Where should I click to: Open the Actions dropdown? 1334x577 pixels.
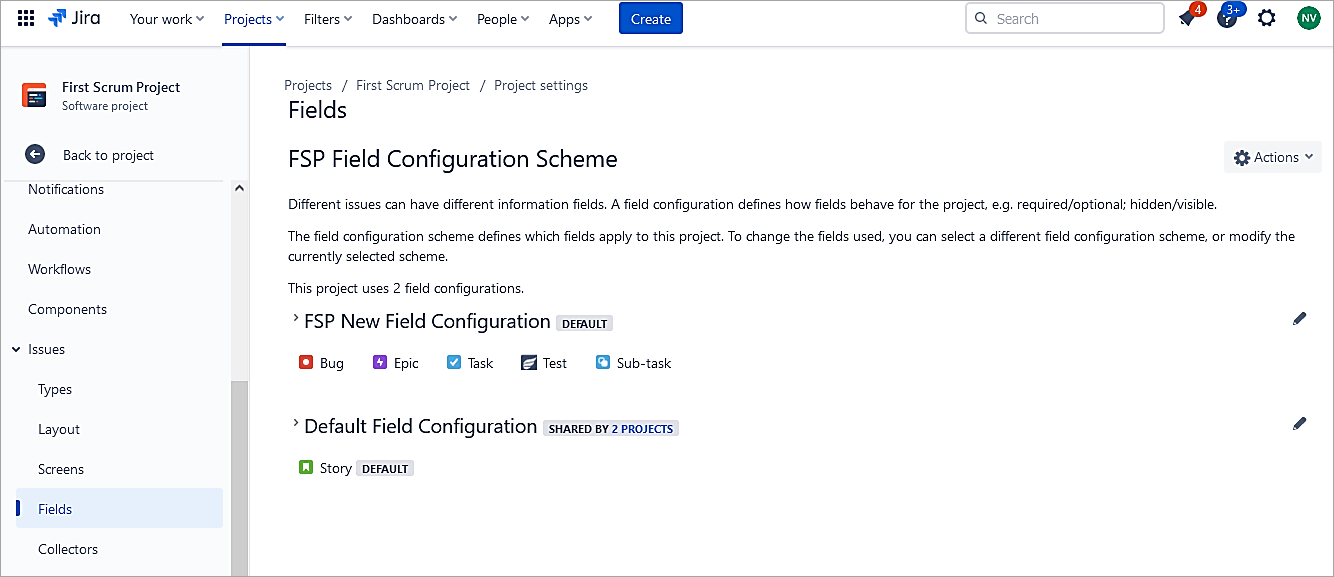(1272, 157)
